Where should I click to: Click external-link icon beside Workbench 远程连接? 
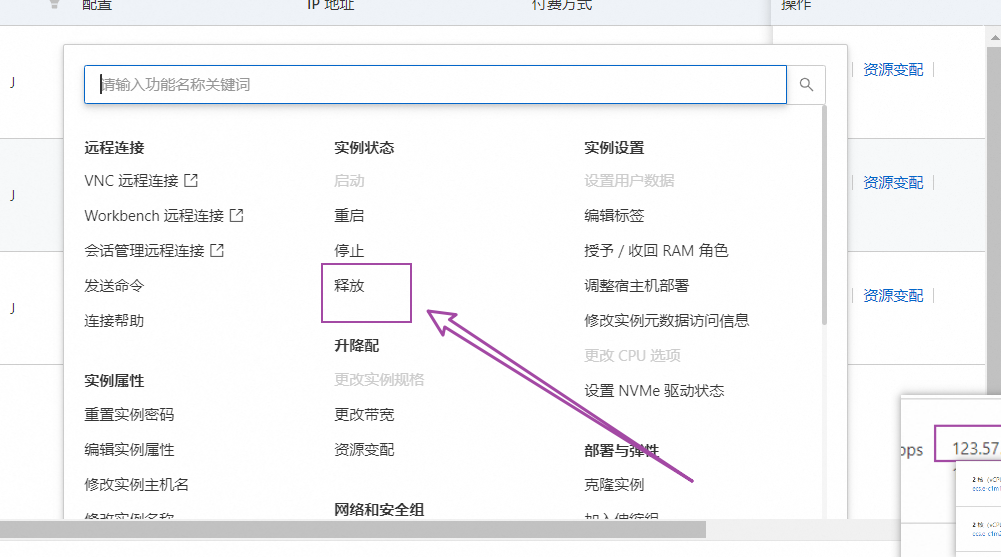coord(237,216)
